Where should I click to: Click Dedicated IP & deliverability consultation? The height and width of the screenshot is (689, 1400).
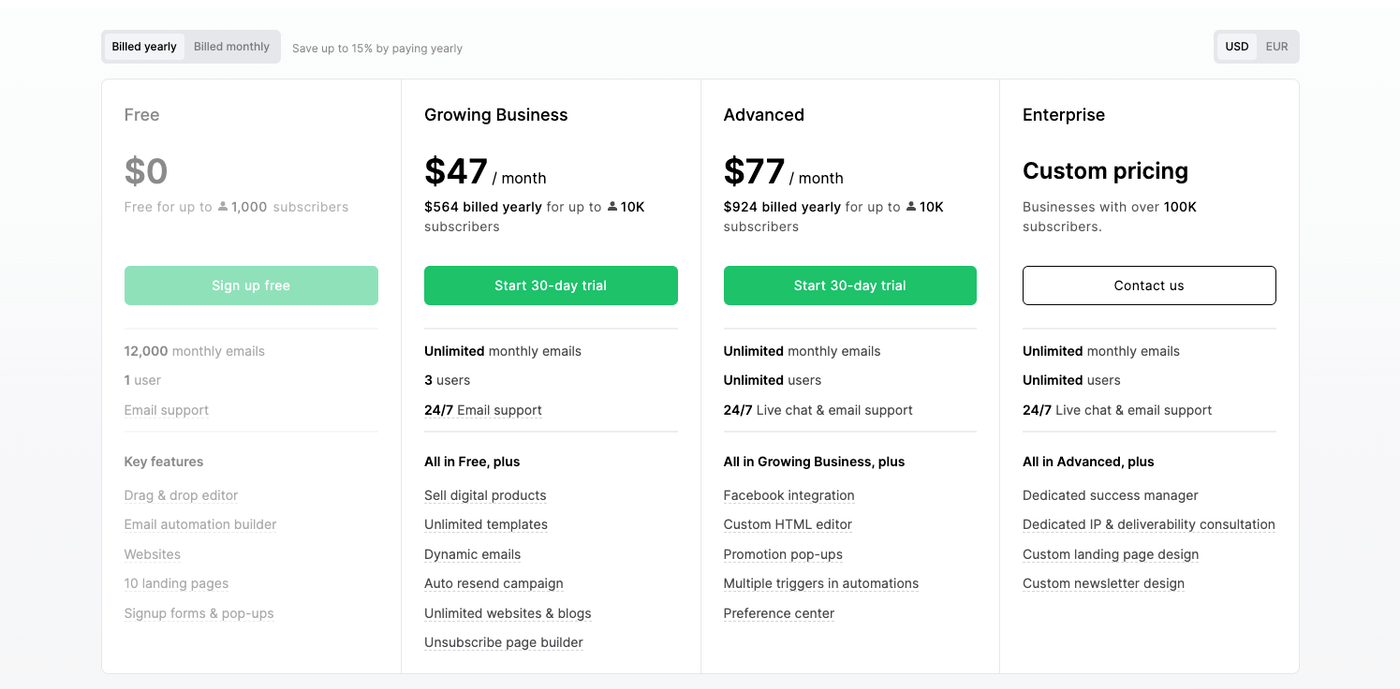pos(1149,524)
